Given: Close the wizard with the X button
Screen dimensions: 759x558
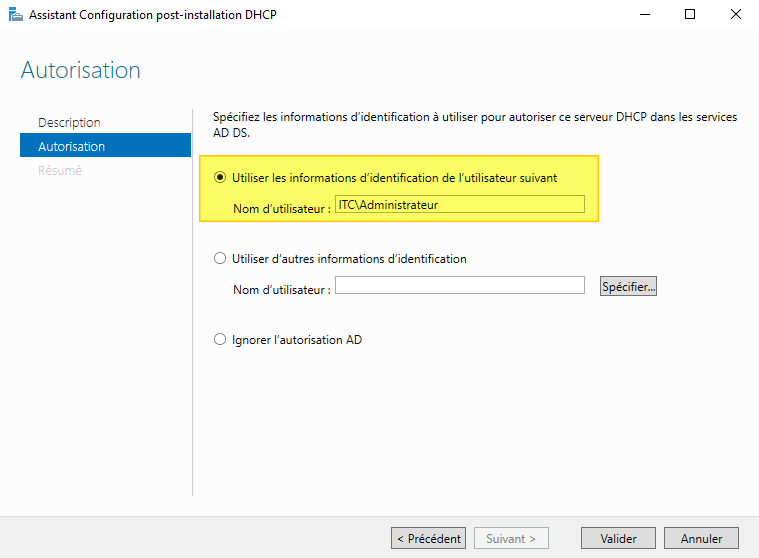Looking at the screenshot, I should pos(736,15).
